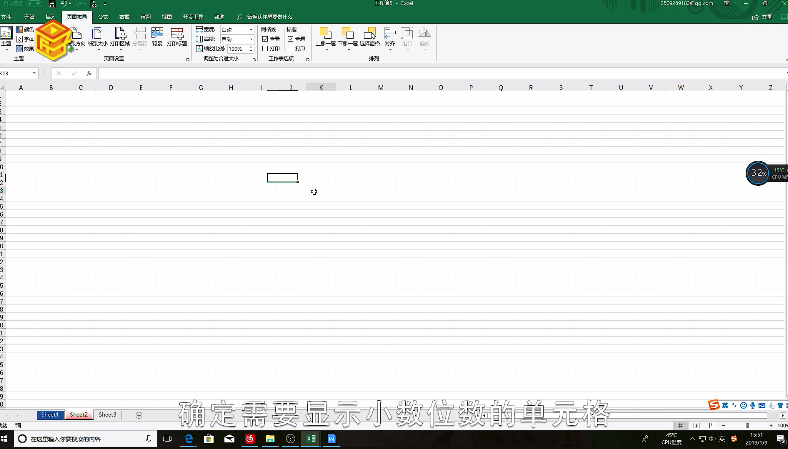Add a new sheet with the plus button
The width and height of the screenshot is (788, 449).
tap(138, 414)
